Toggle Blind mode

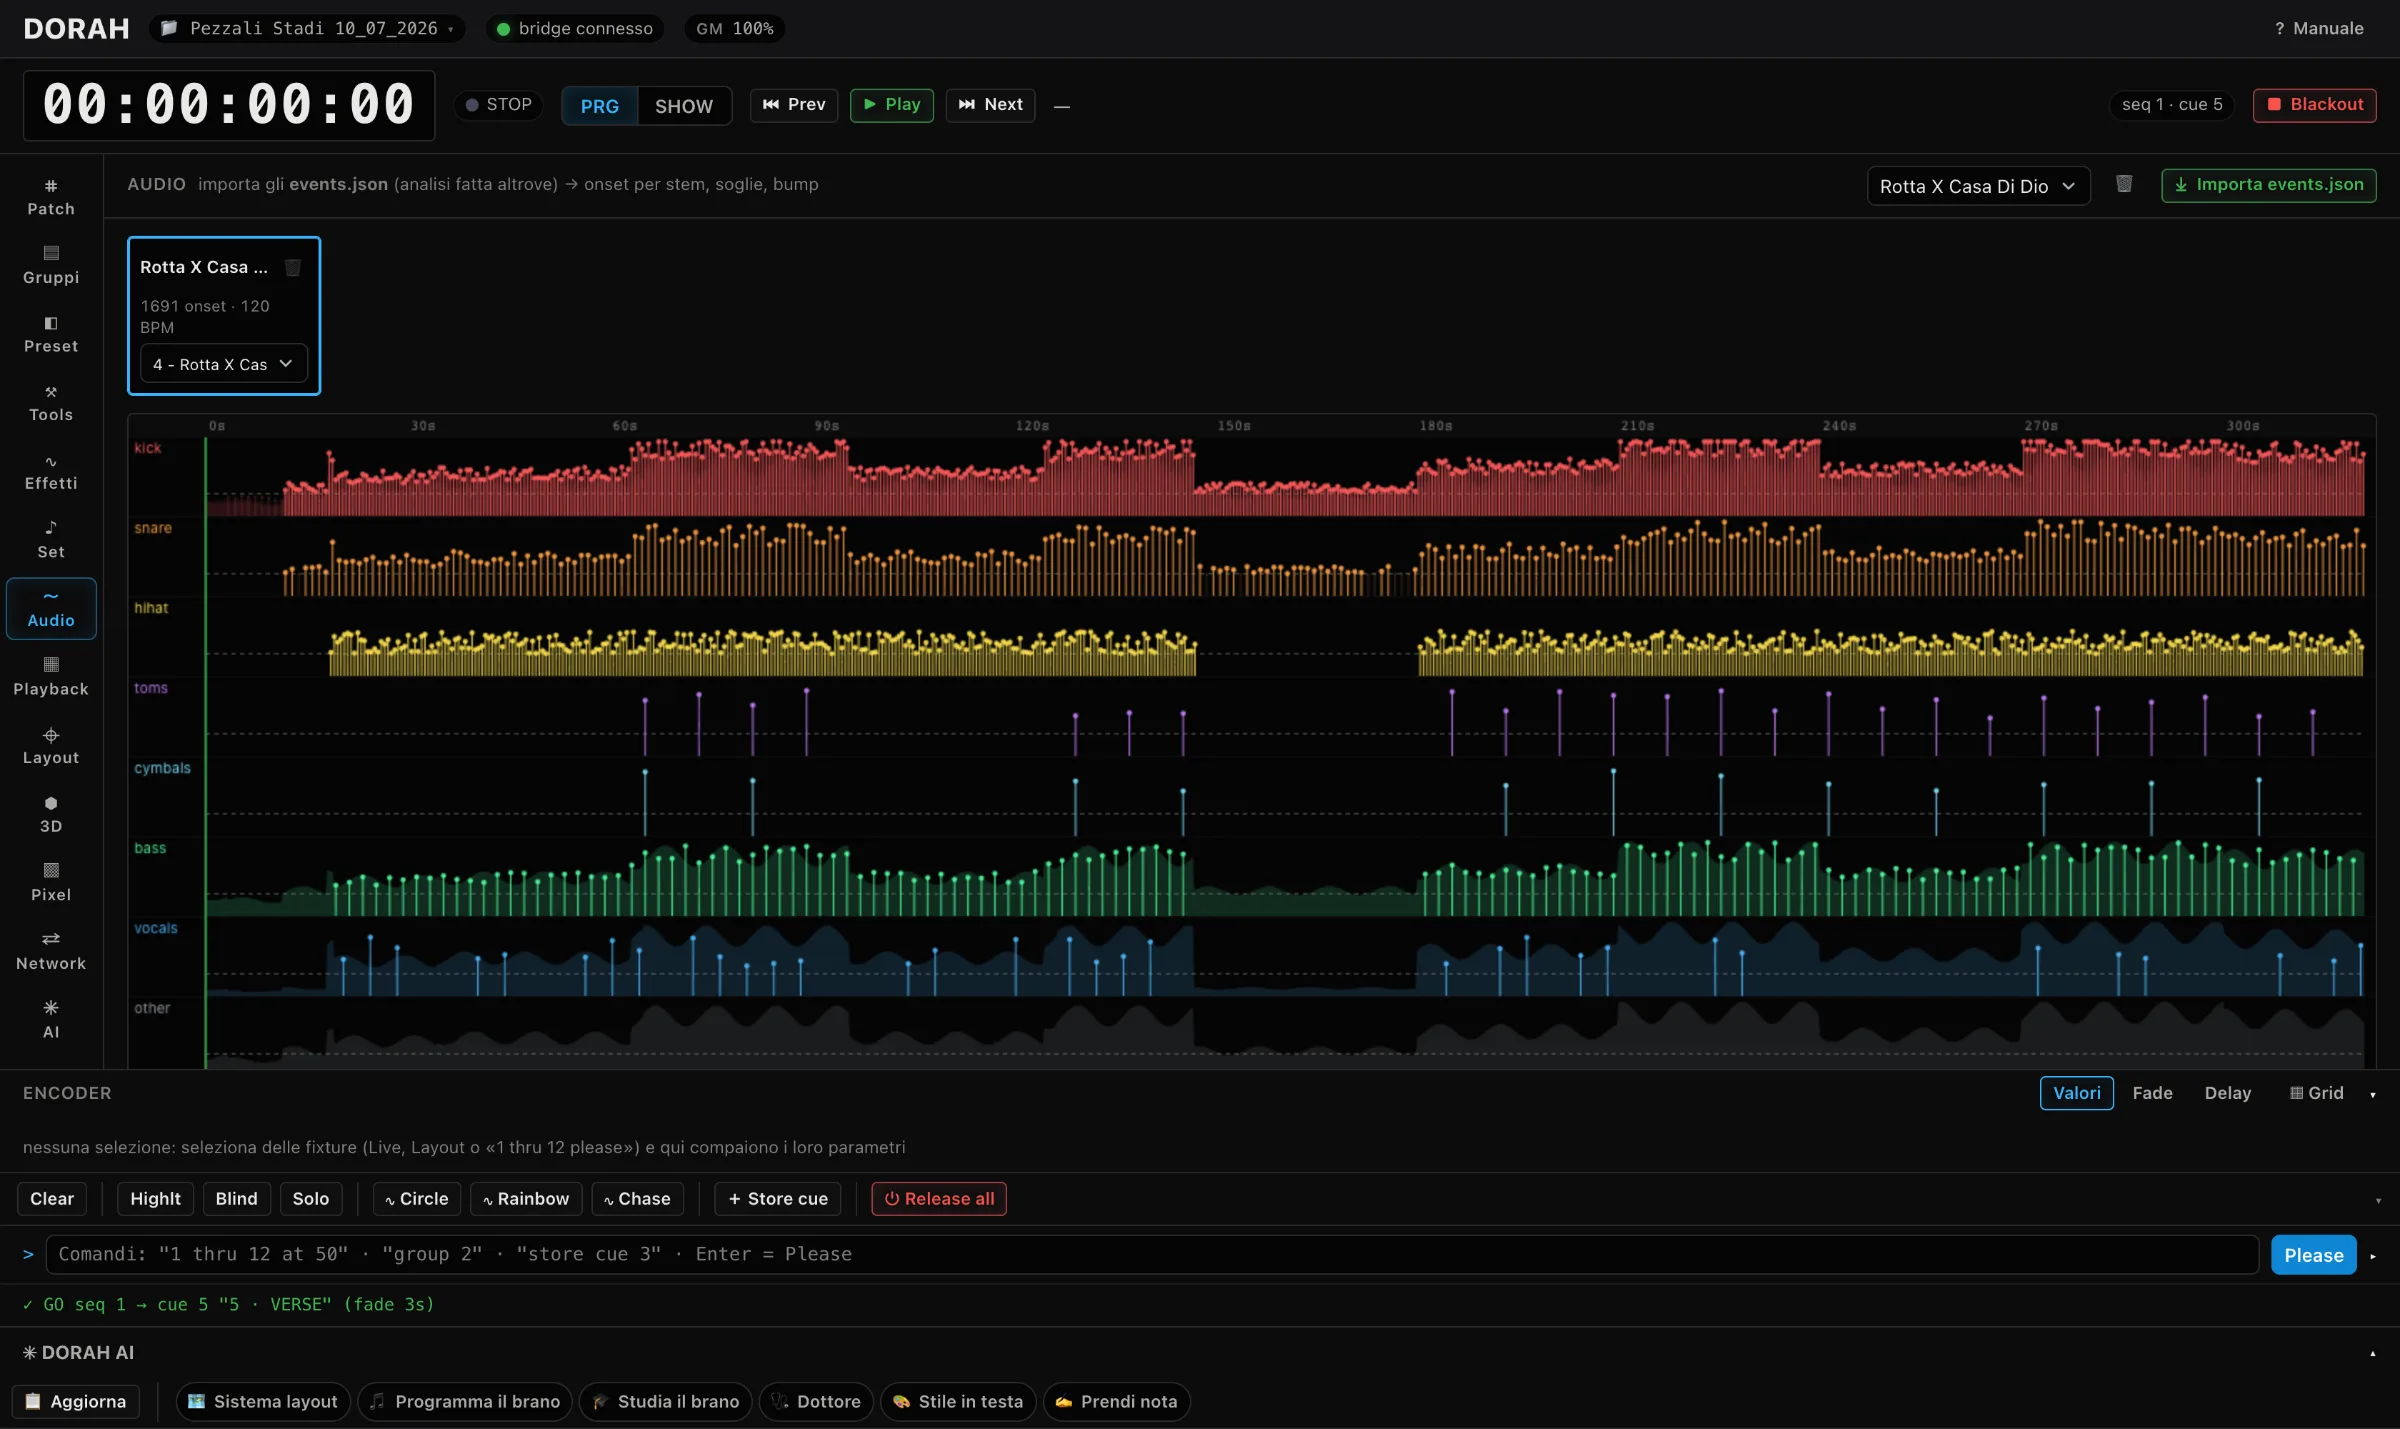click(237, 1199)
